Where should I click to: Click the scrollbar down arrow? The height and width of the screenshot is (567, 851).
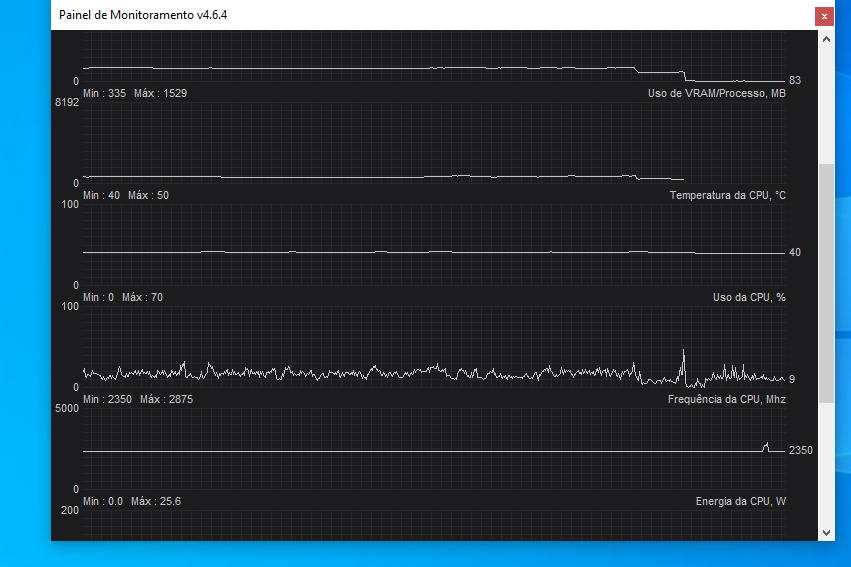click(826, 533)
